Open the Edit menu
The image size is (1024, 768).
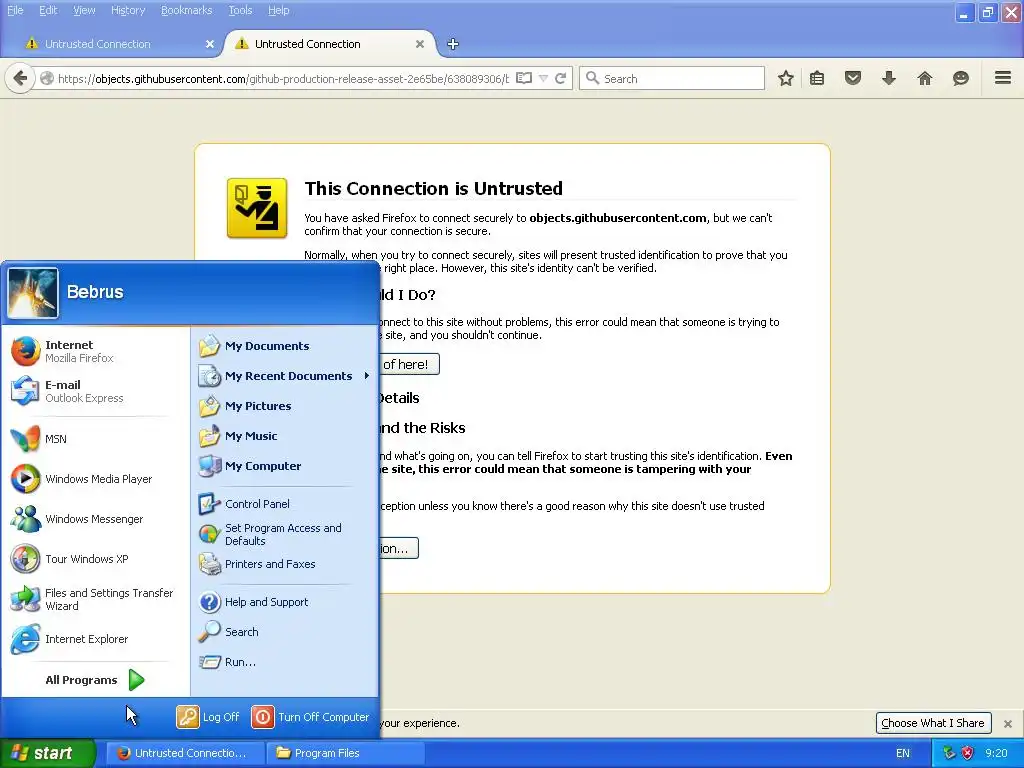pos(48,10)
